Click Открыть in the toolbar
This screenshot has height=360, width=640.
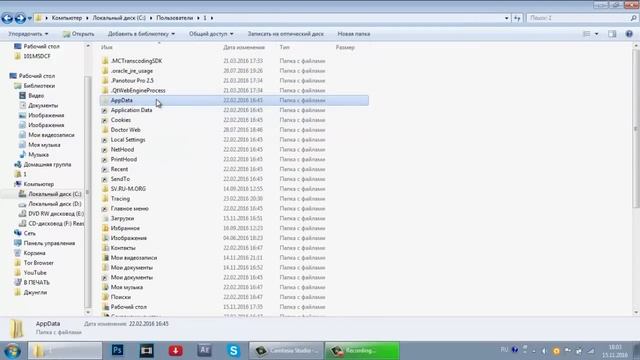pos(78,34)
